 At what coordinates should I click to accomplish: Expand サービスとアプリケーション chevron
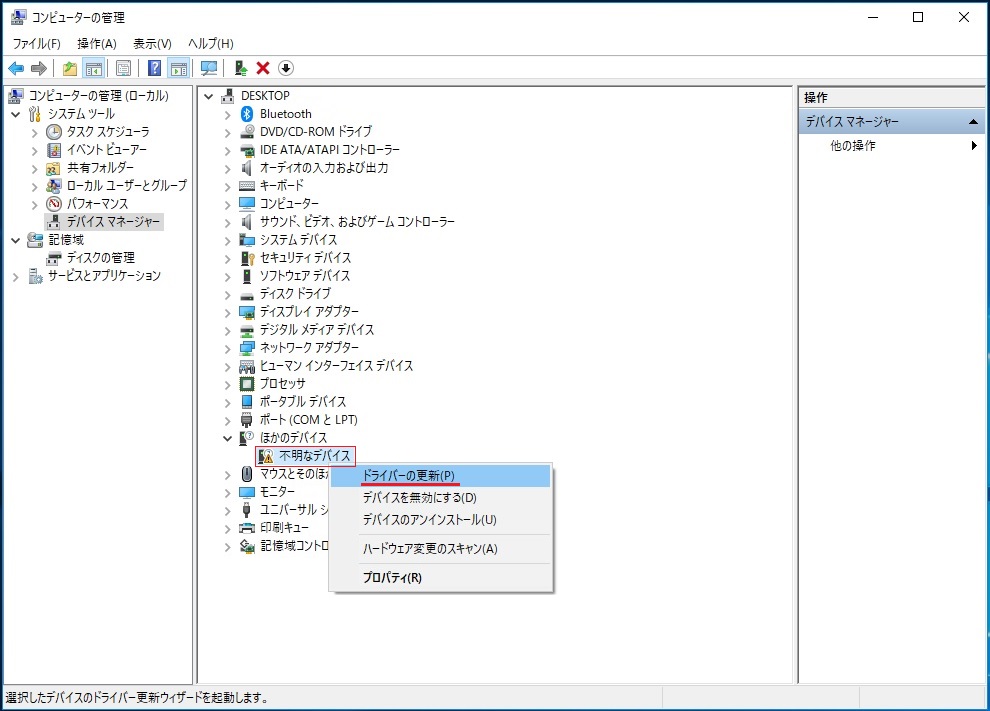click(x=16, y=277)
